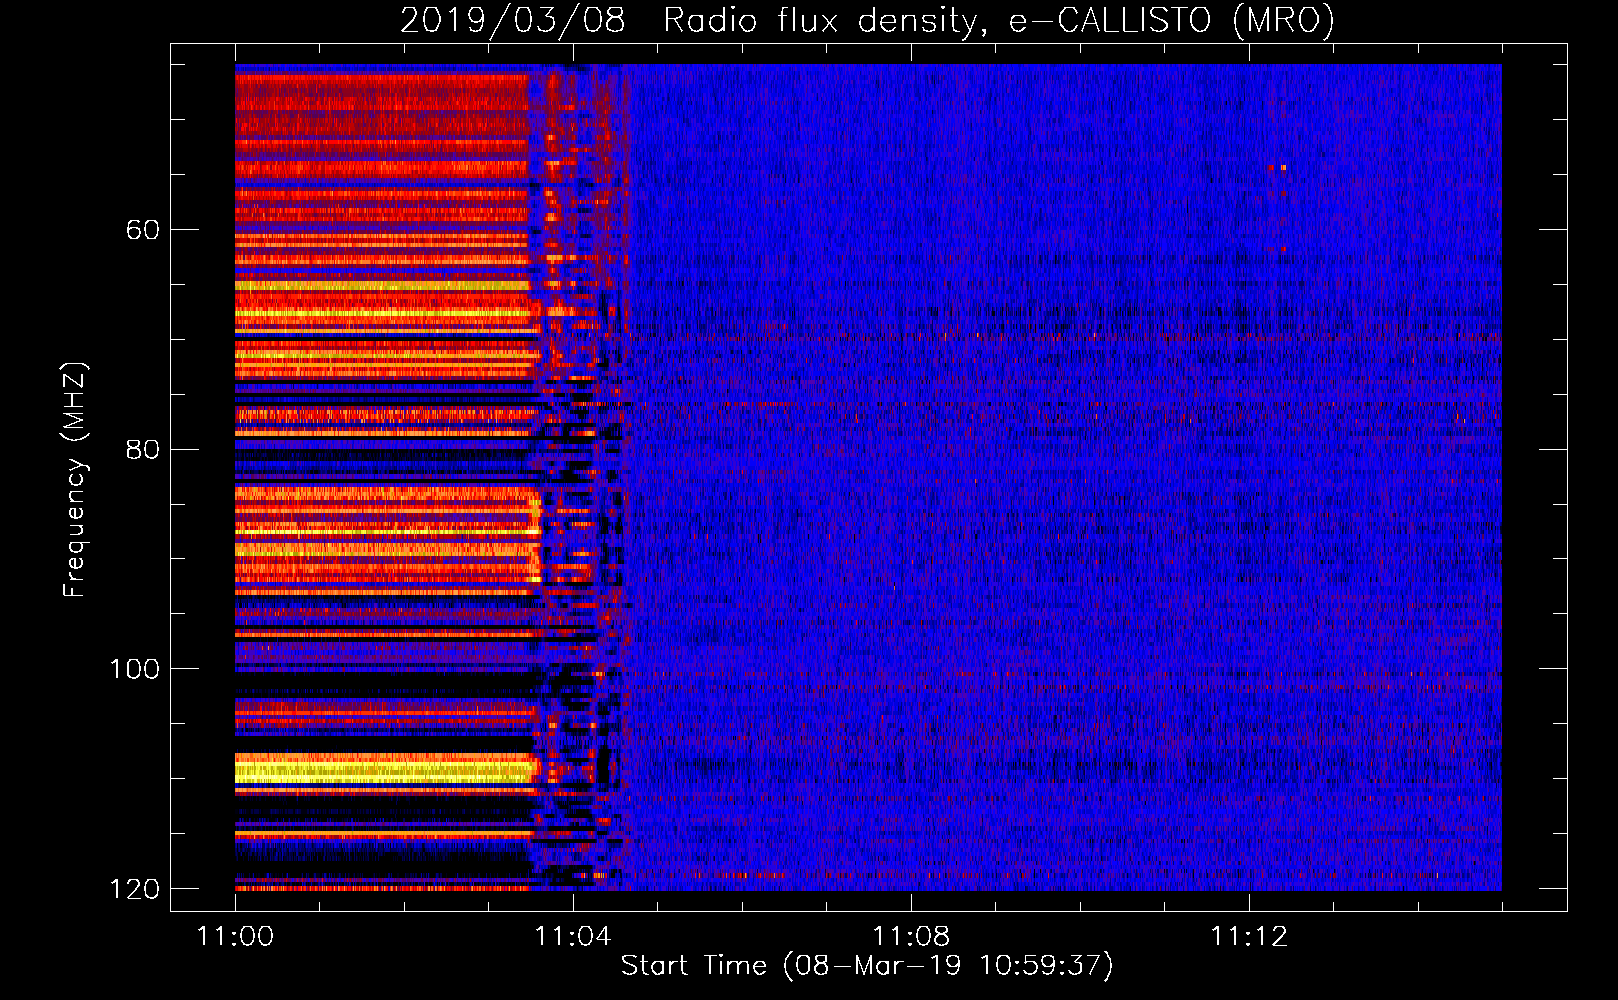Click the 11:12 time tick label

click(1249, 936)
